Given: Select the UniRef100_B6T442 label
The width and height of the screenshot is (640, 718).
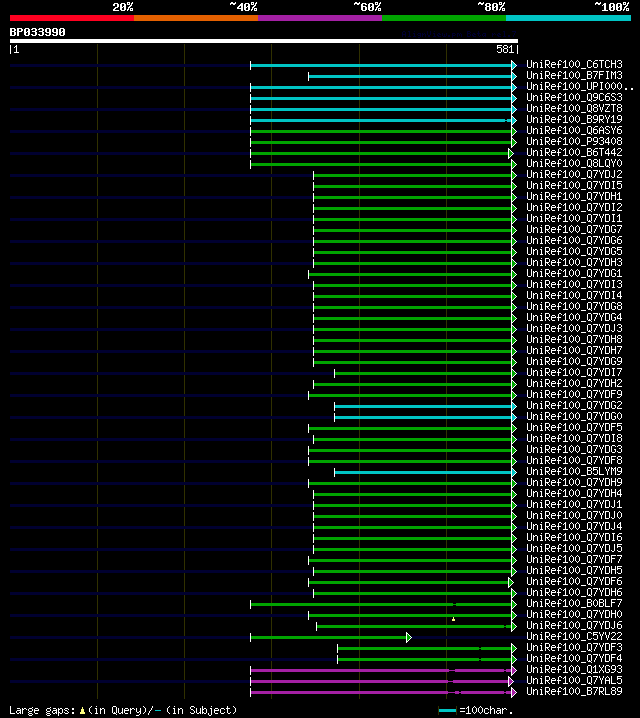Looking at the screenshot, I should 574,152.
